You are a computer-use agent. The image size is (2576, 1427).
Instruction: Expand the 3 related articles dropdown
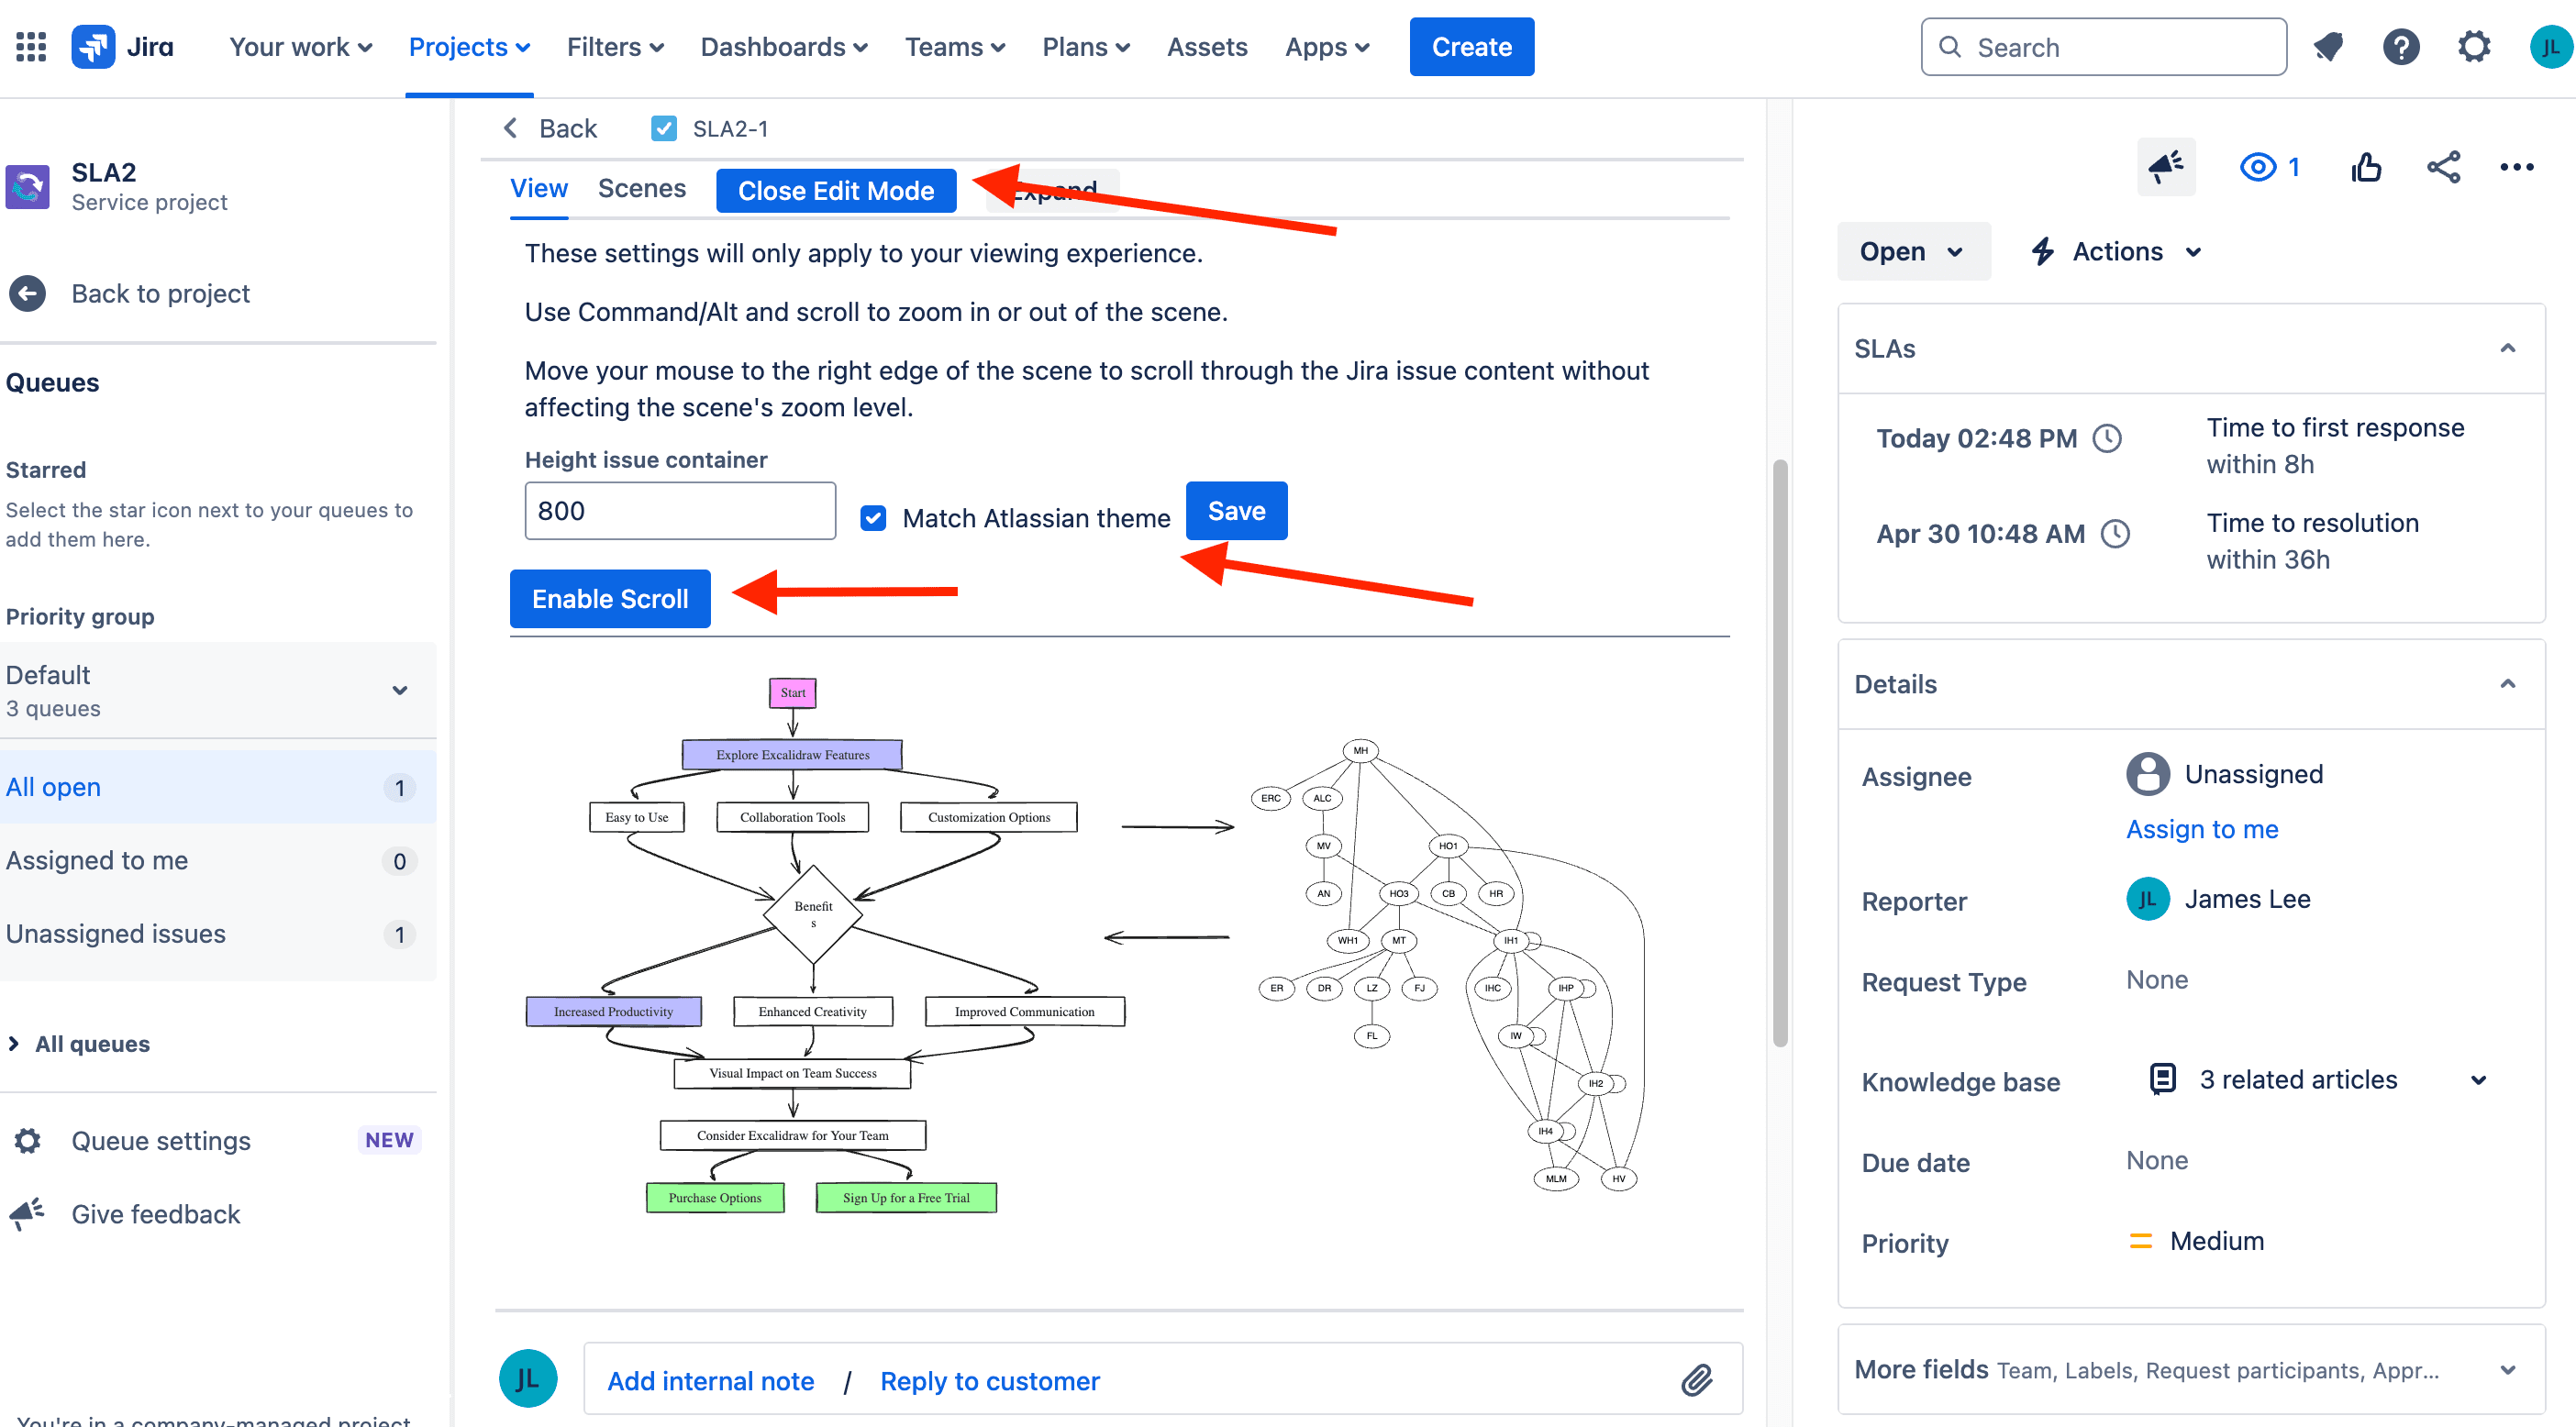(x=2478, y=1080)
